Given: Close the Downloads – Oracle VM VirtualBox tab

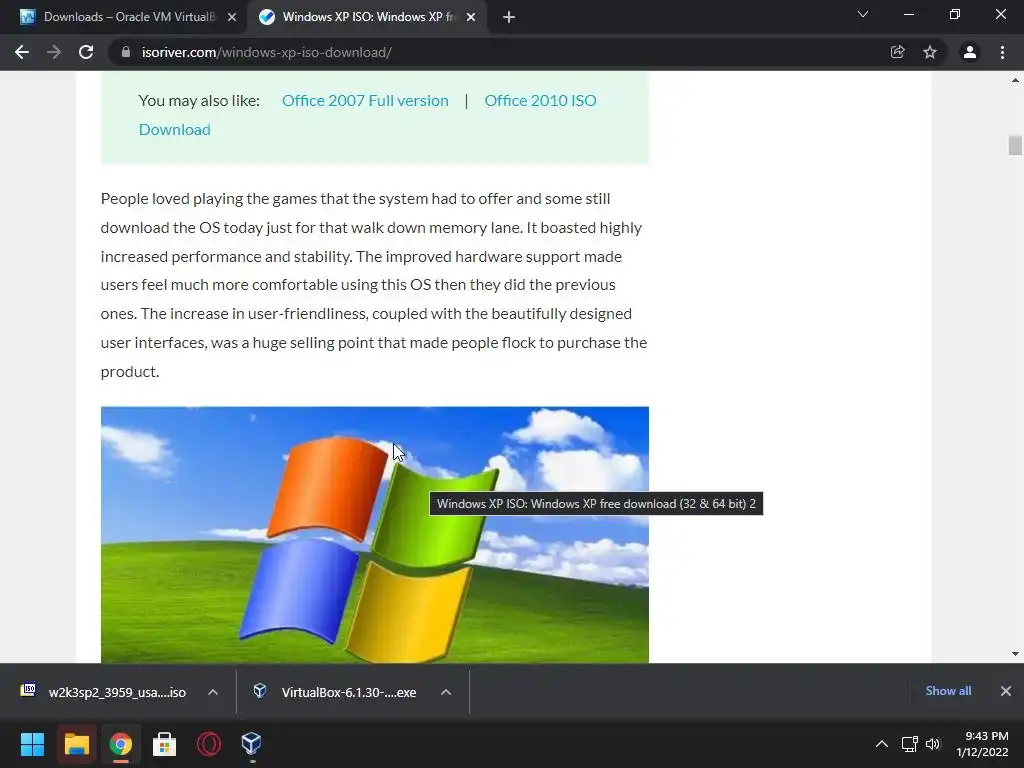Looking at the screenshot, I should tap(232, 18).
